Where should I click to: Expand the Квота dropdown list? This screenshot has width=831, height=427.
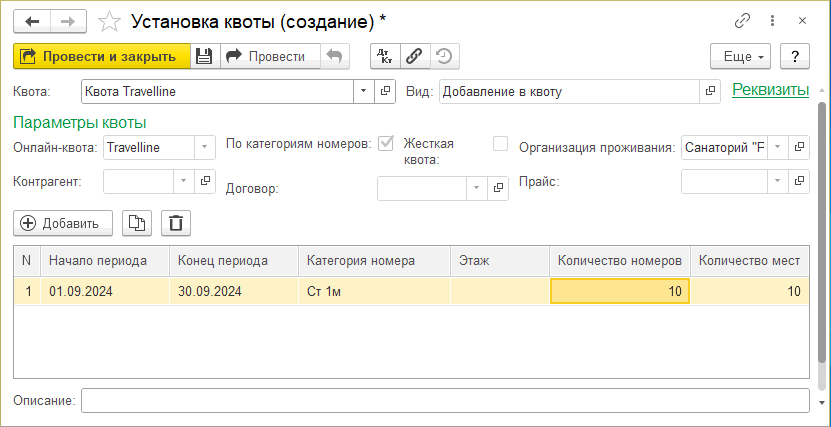point(363,91)
